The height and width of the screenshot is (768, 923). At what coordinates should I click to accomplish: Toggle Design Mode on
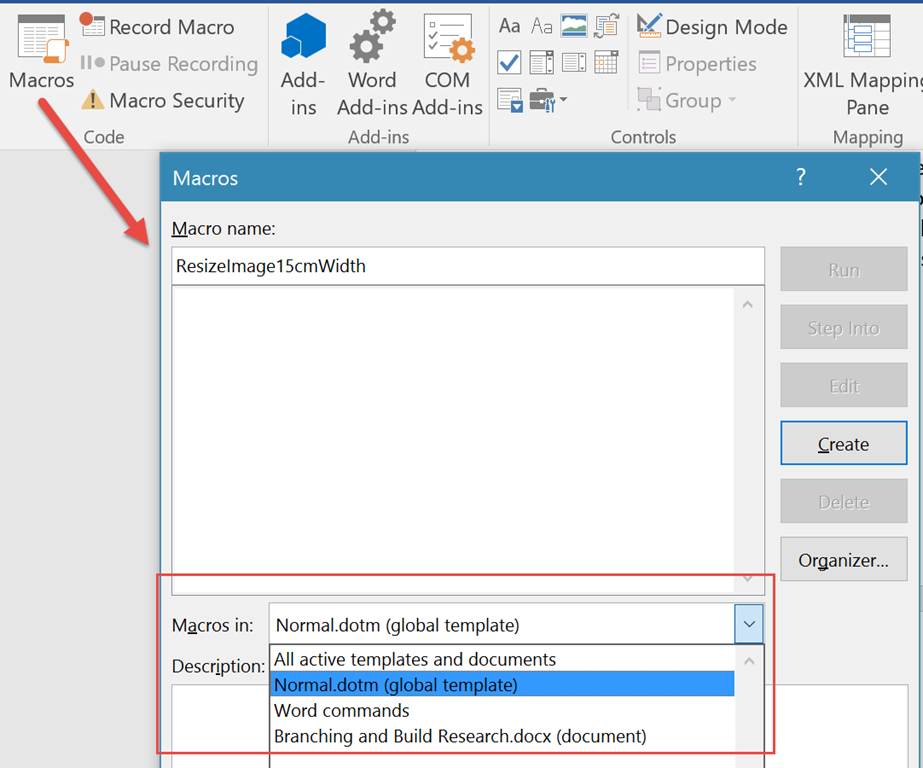pyautogui.click(x=711, y=26)
